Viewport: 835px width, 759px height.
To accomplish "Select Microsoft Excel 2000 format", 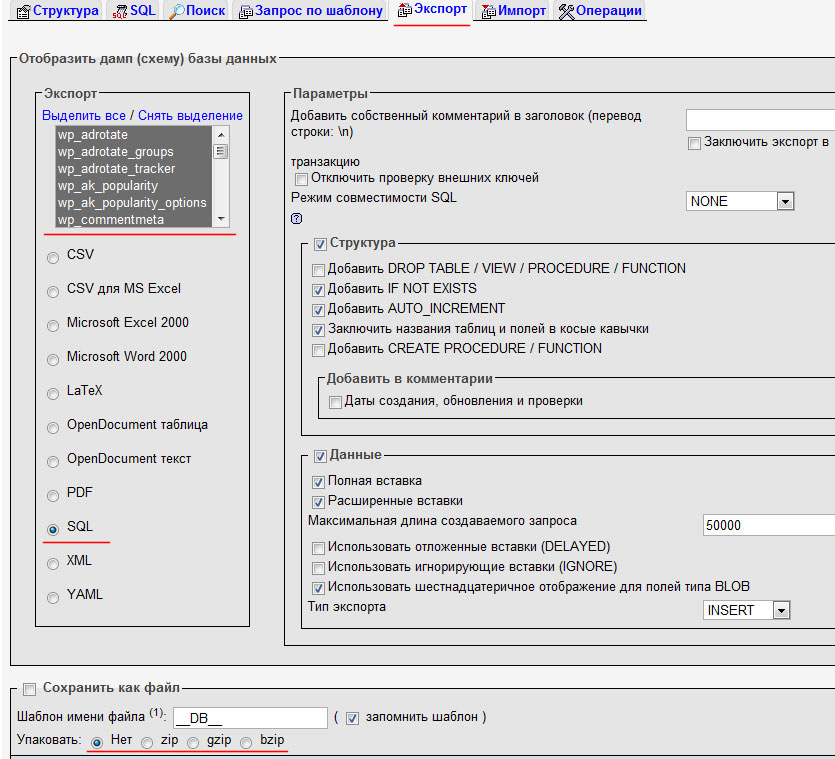I will click(53, 326).
